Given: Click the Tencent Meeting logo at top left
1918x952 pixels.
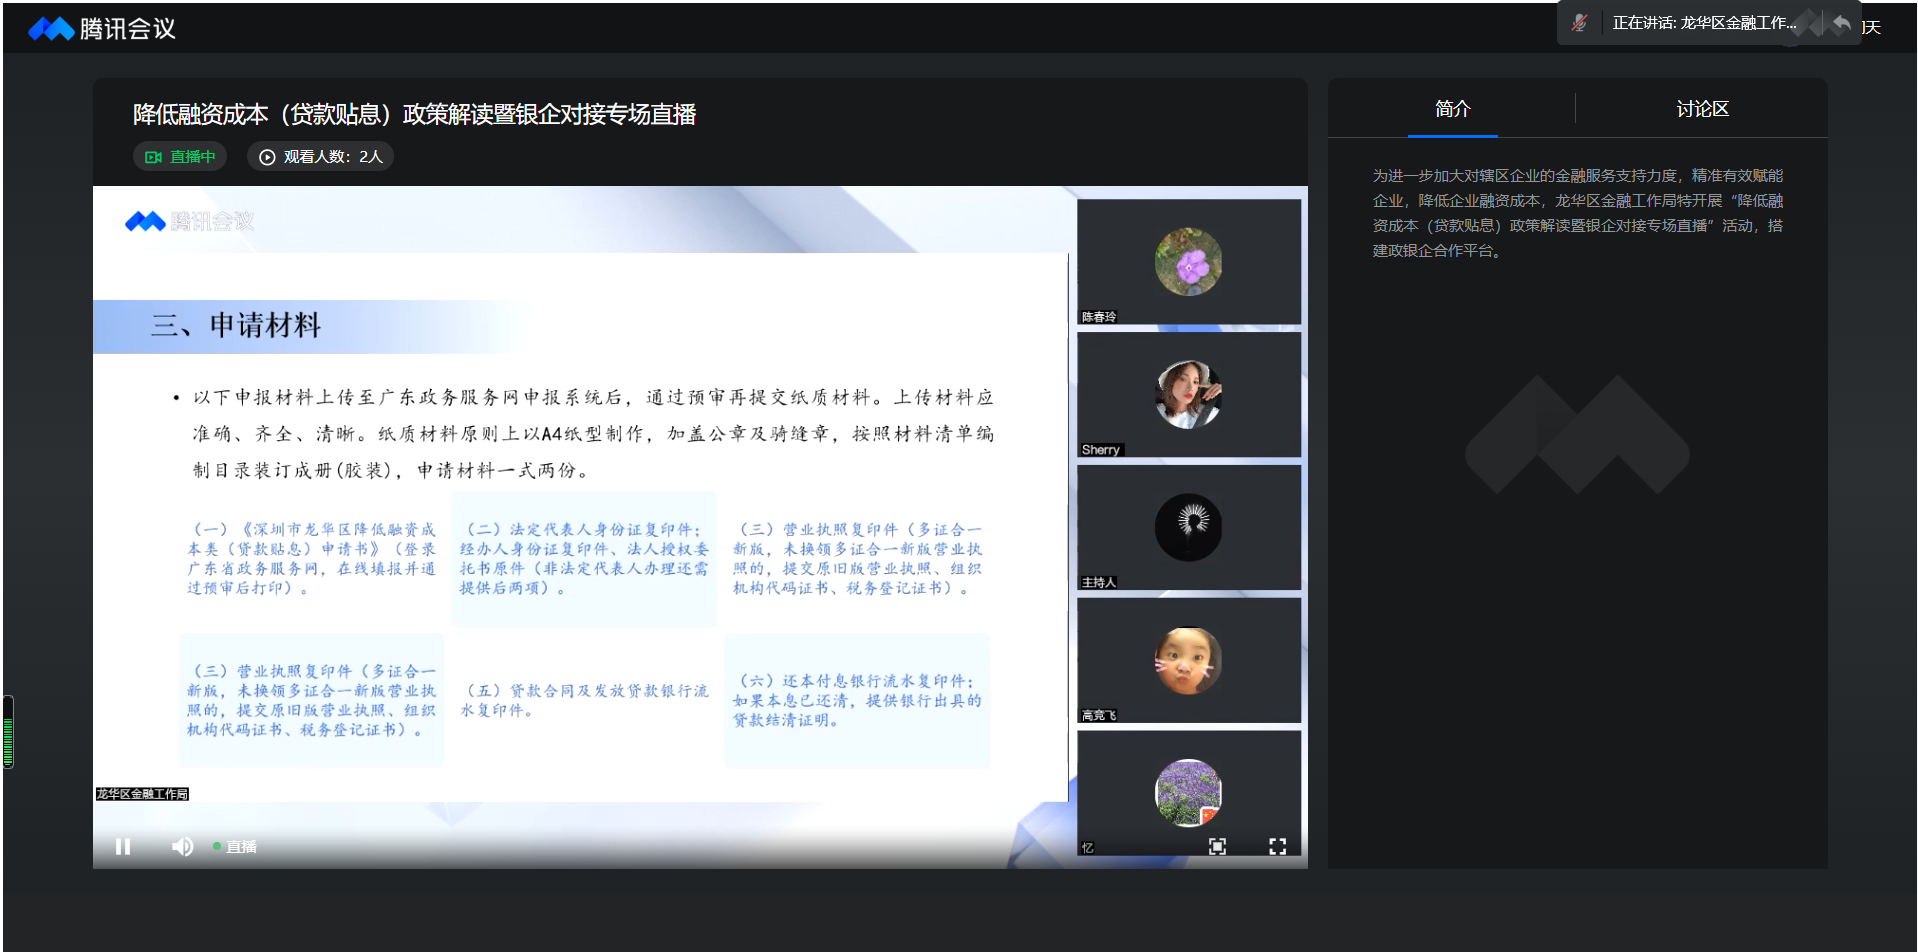Looking at the screenshot, I should [102, 29].
